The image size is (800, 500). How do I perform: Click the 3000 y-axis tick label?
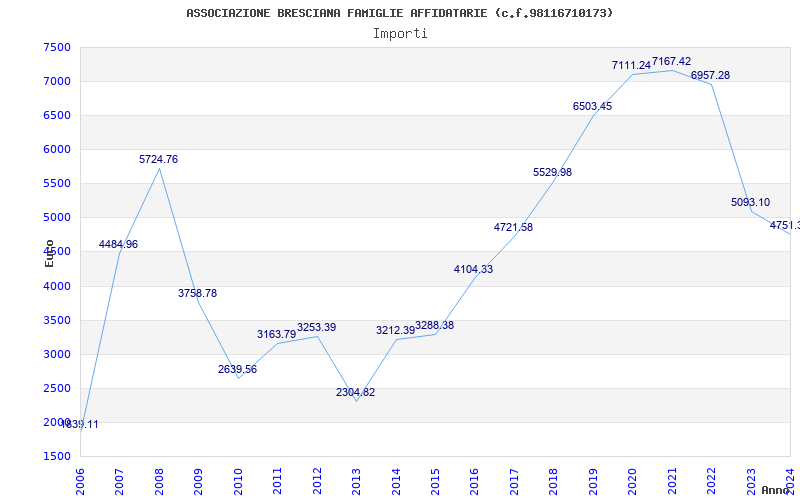57,355
